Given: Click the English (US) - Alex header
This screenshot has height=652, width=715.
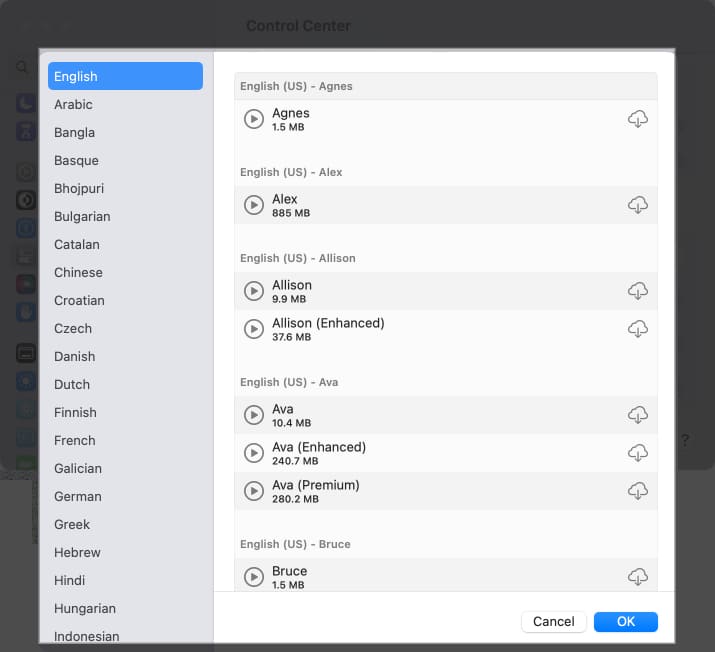Looking at the screenshot, I should pos(291,172).
